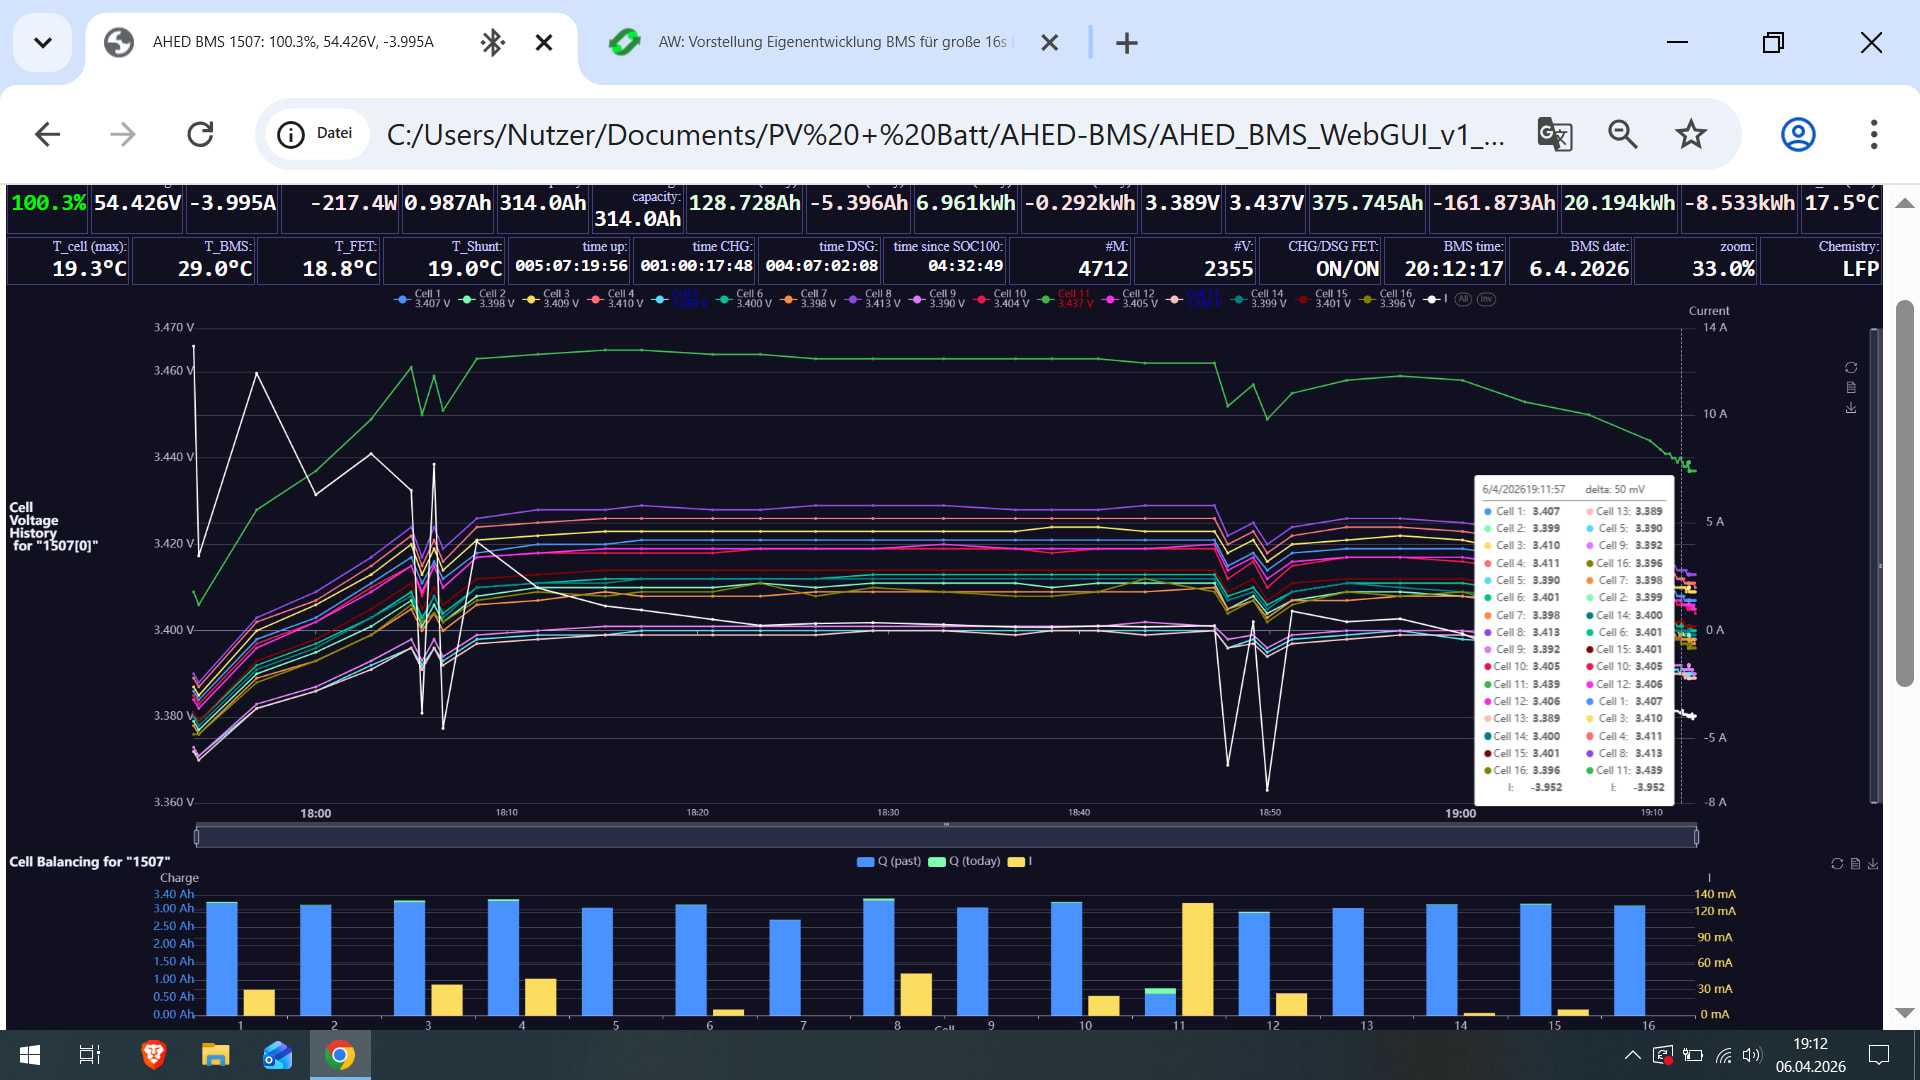Save Cell Balancing chart as image
The height and width of the screenshot is (1080, 1920).
(x=1873, y=864)
